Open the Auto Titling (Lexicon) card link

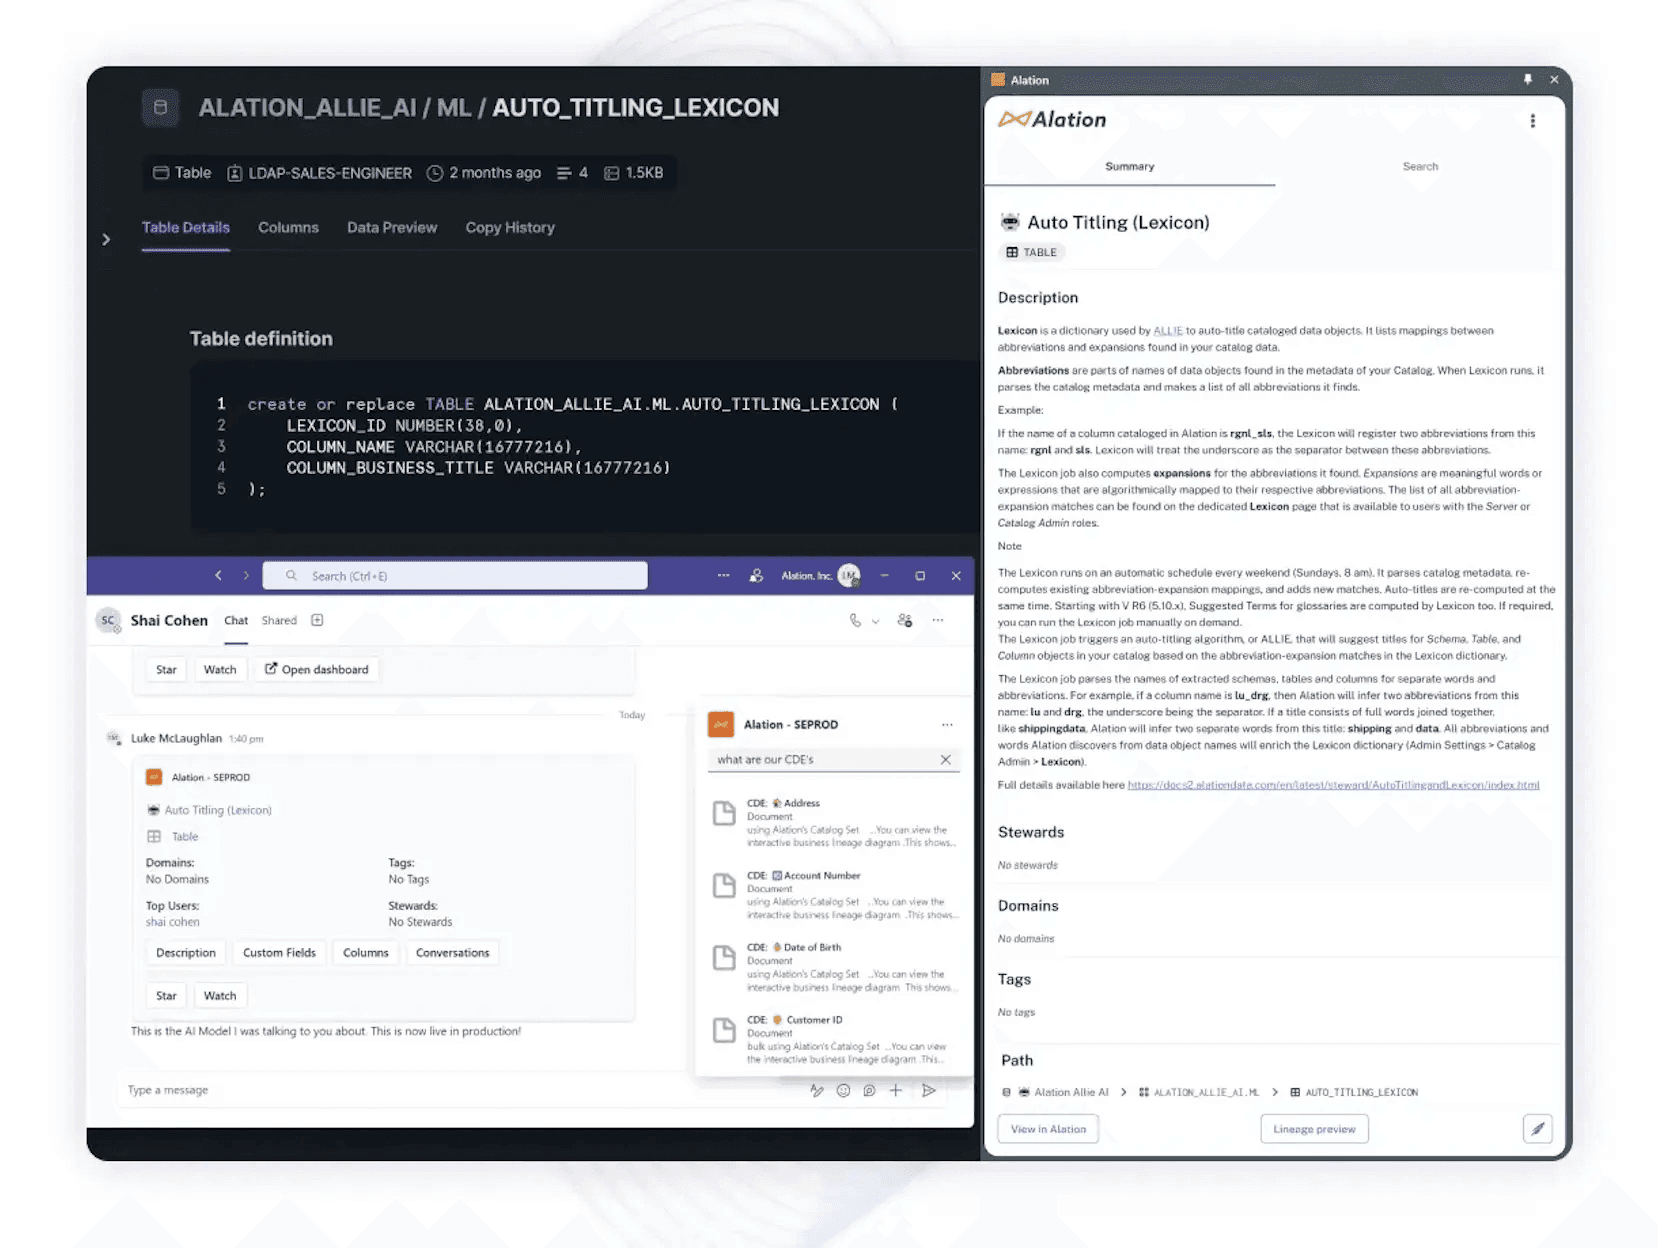point(218,810)
